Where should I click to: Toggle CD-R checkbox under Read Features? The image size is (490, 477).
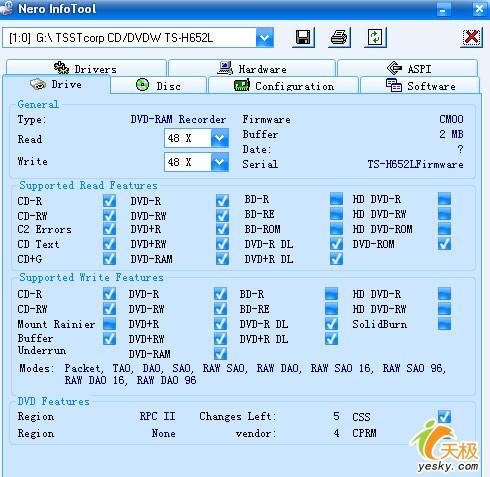click(109, 201)
